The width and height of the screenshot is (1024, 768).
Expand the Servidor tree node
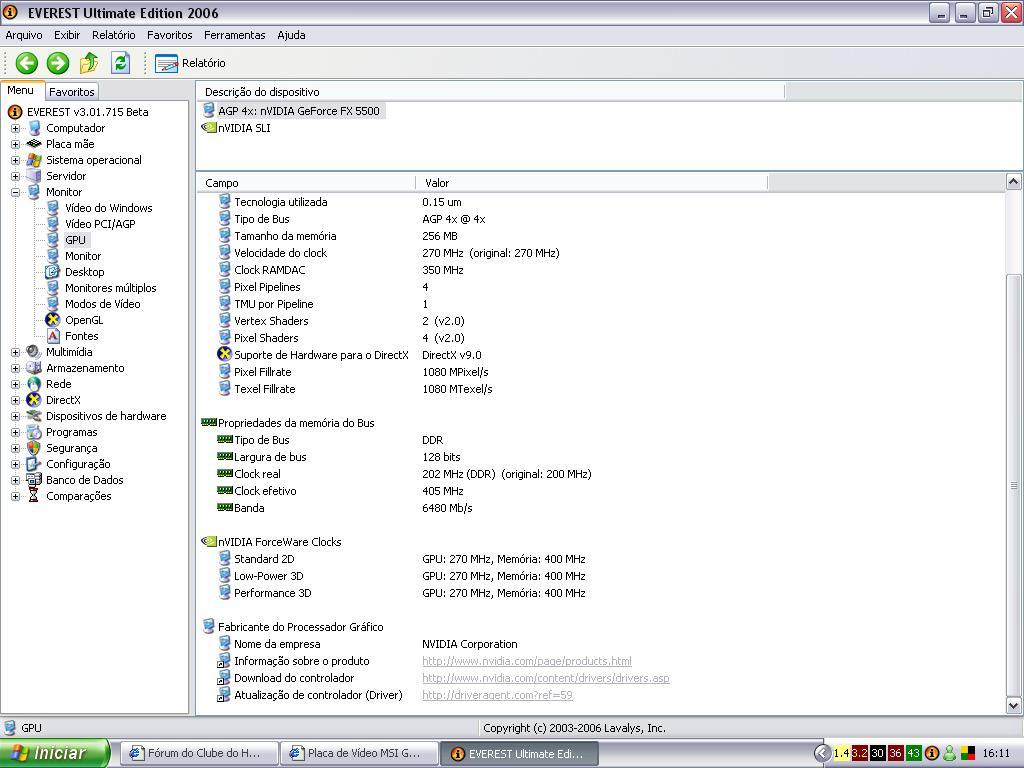[15, 176]
